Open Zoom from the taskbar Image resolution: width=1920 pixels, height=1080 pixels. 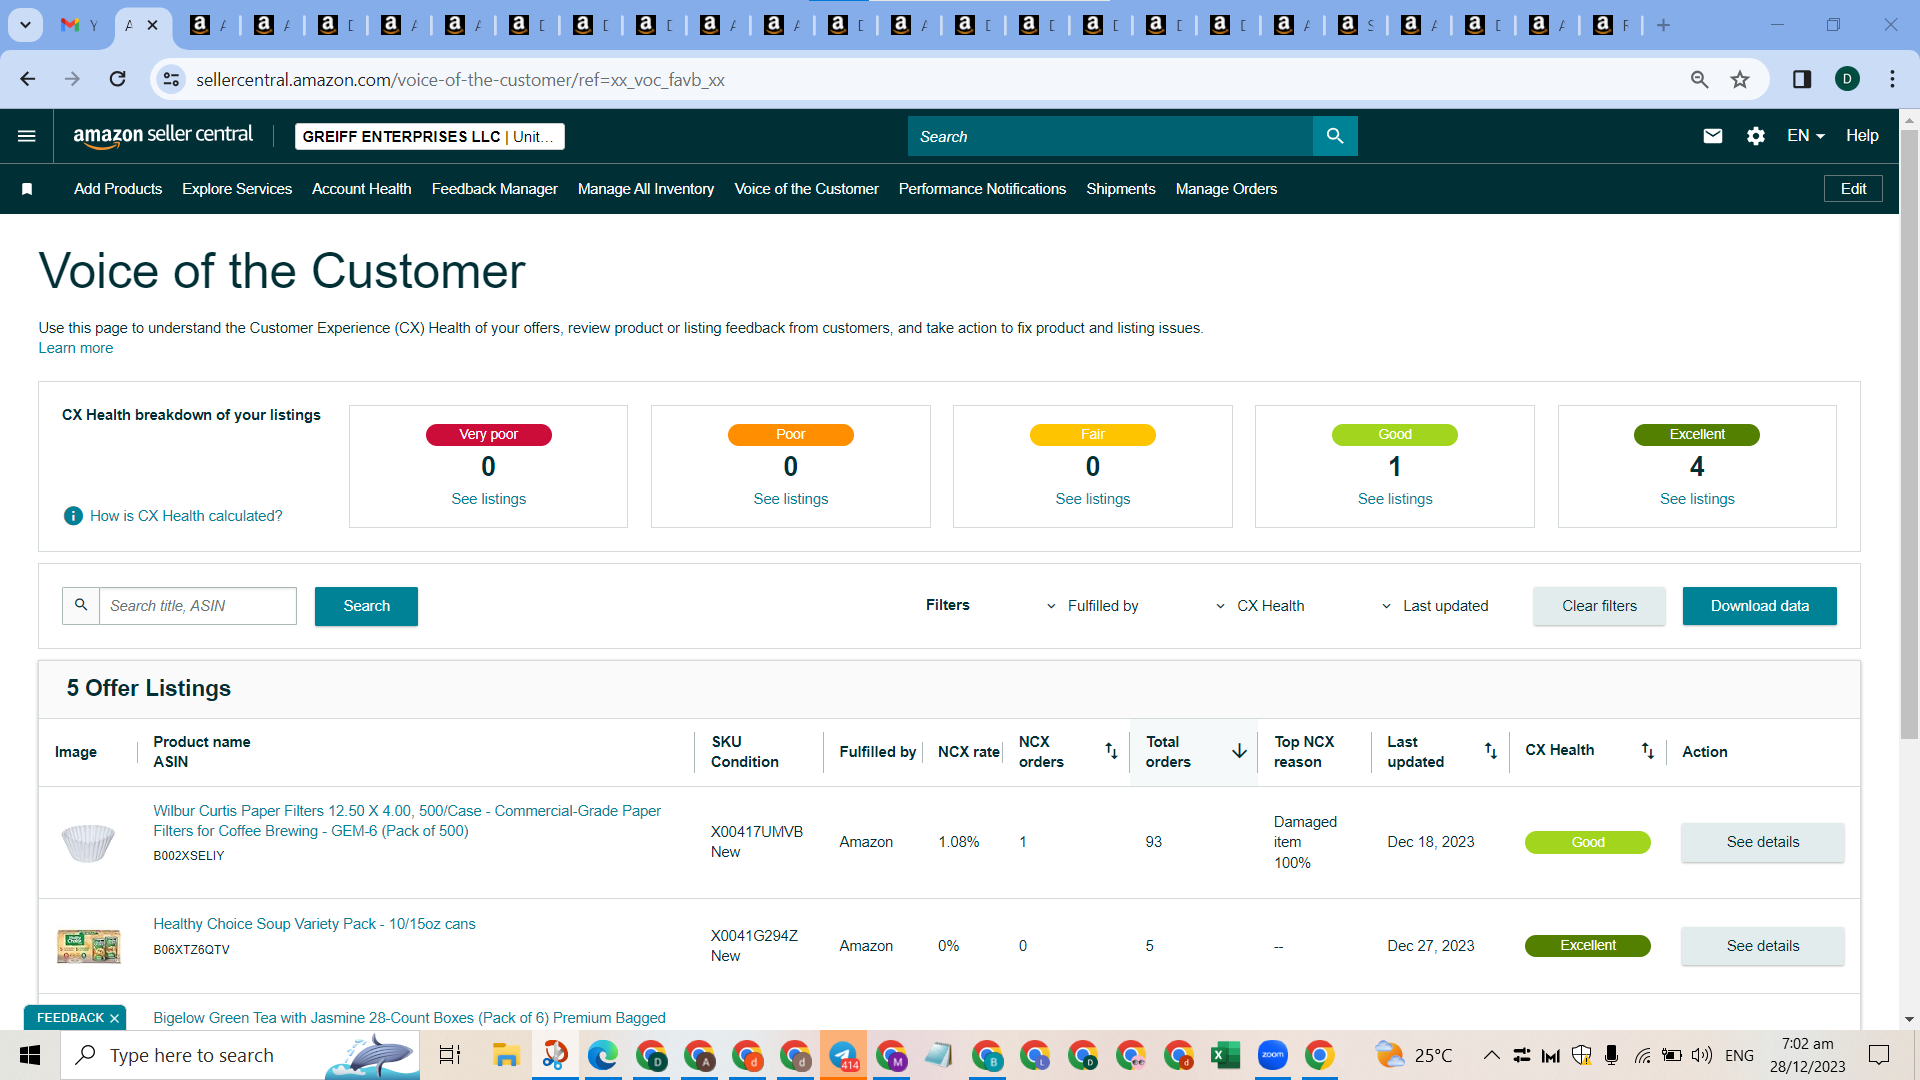[1273, 1055]
